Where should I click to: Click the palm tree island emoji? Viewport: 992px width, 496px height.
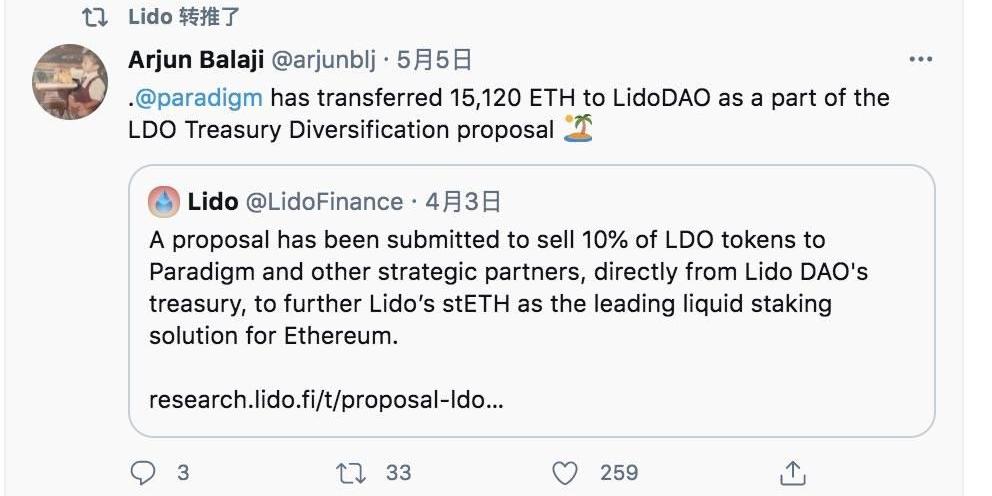[x=578, y=129]
